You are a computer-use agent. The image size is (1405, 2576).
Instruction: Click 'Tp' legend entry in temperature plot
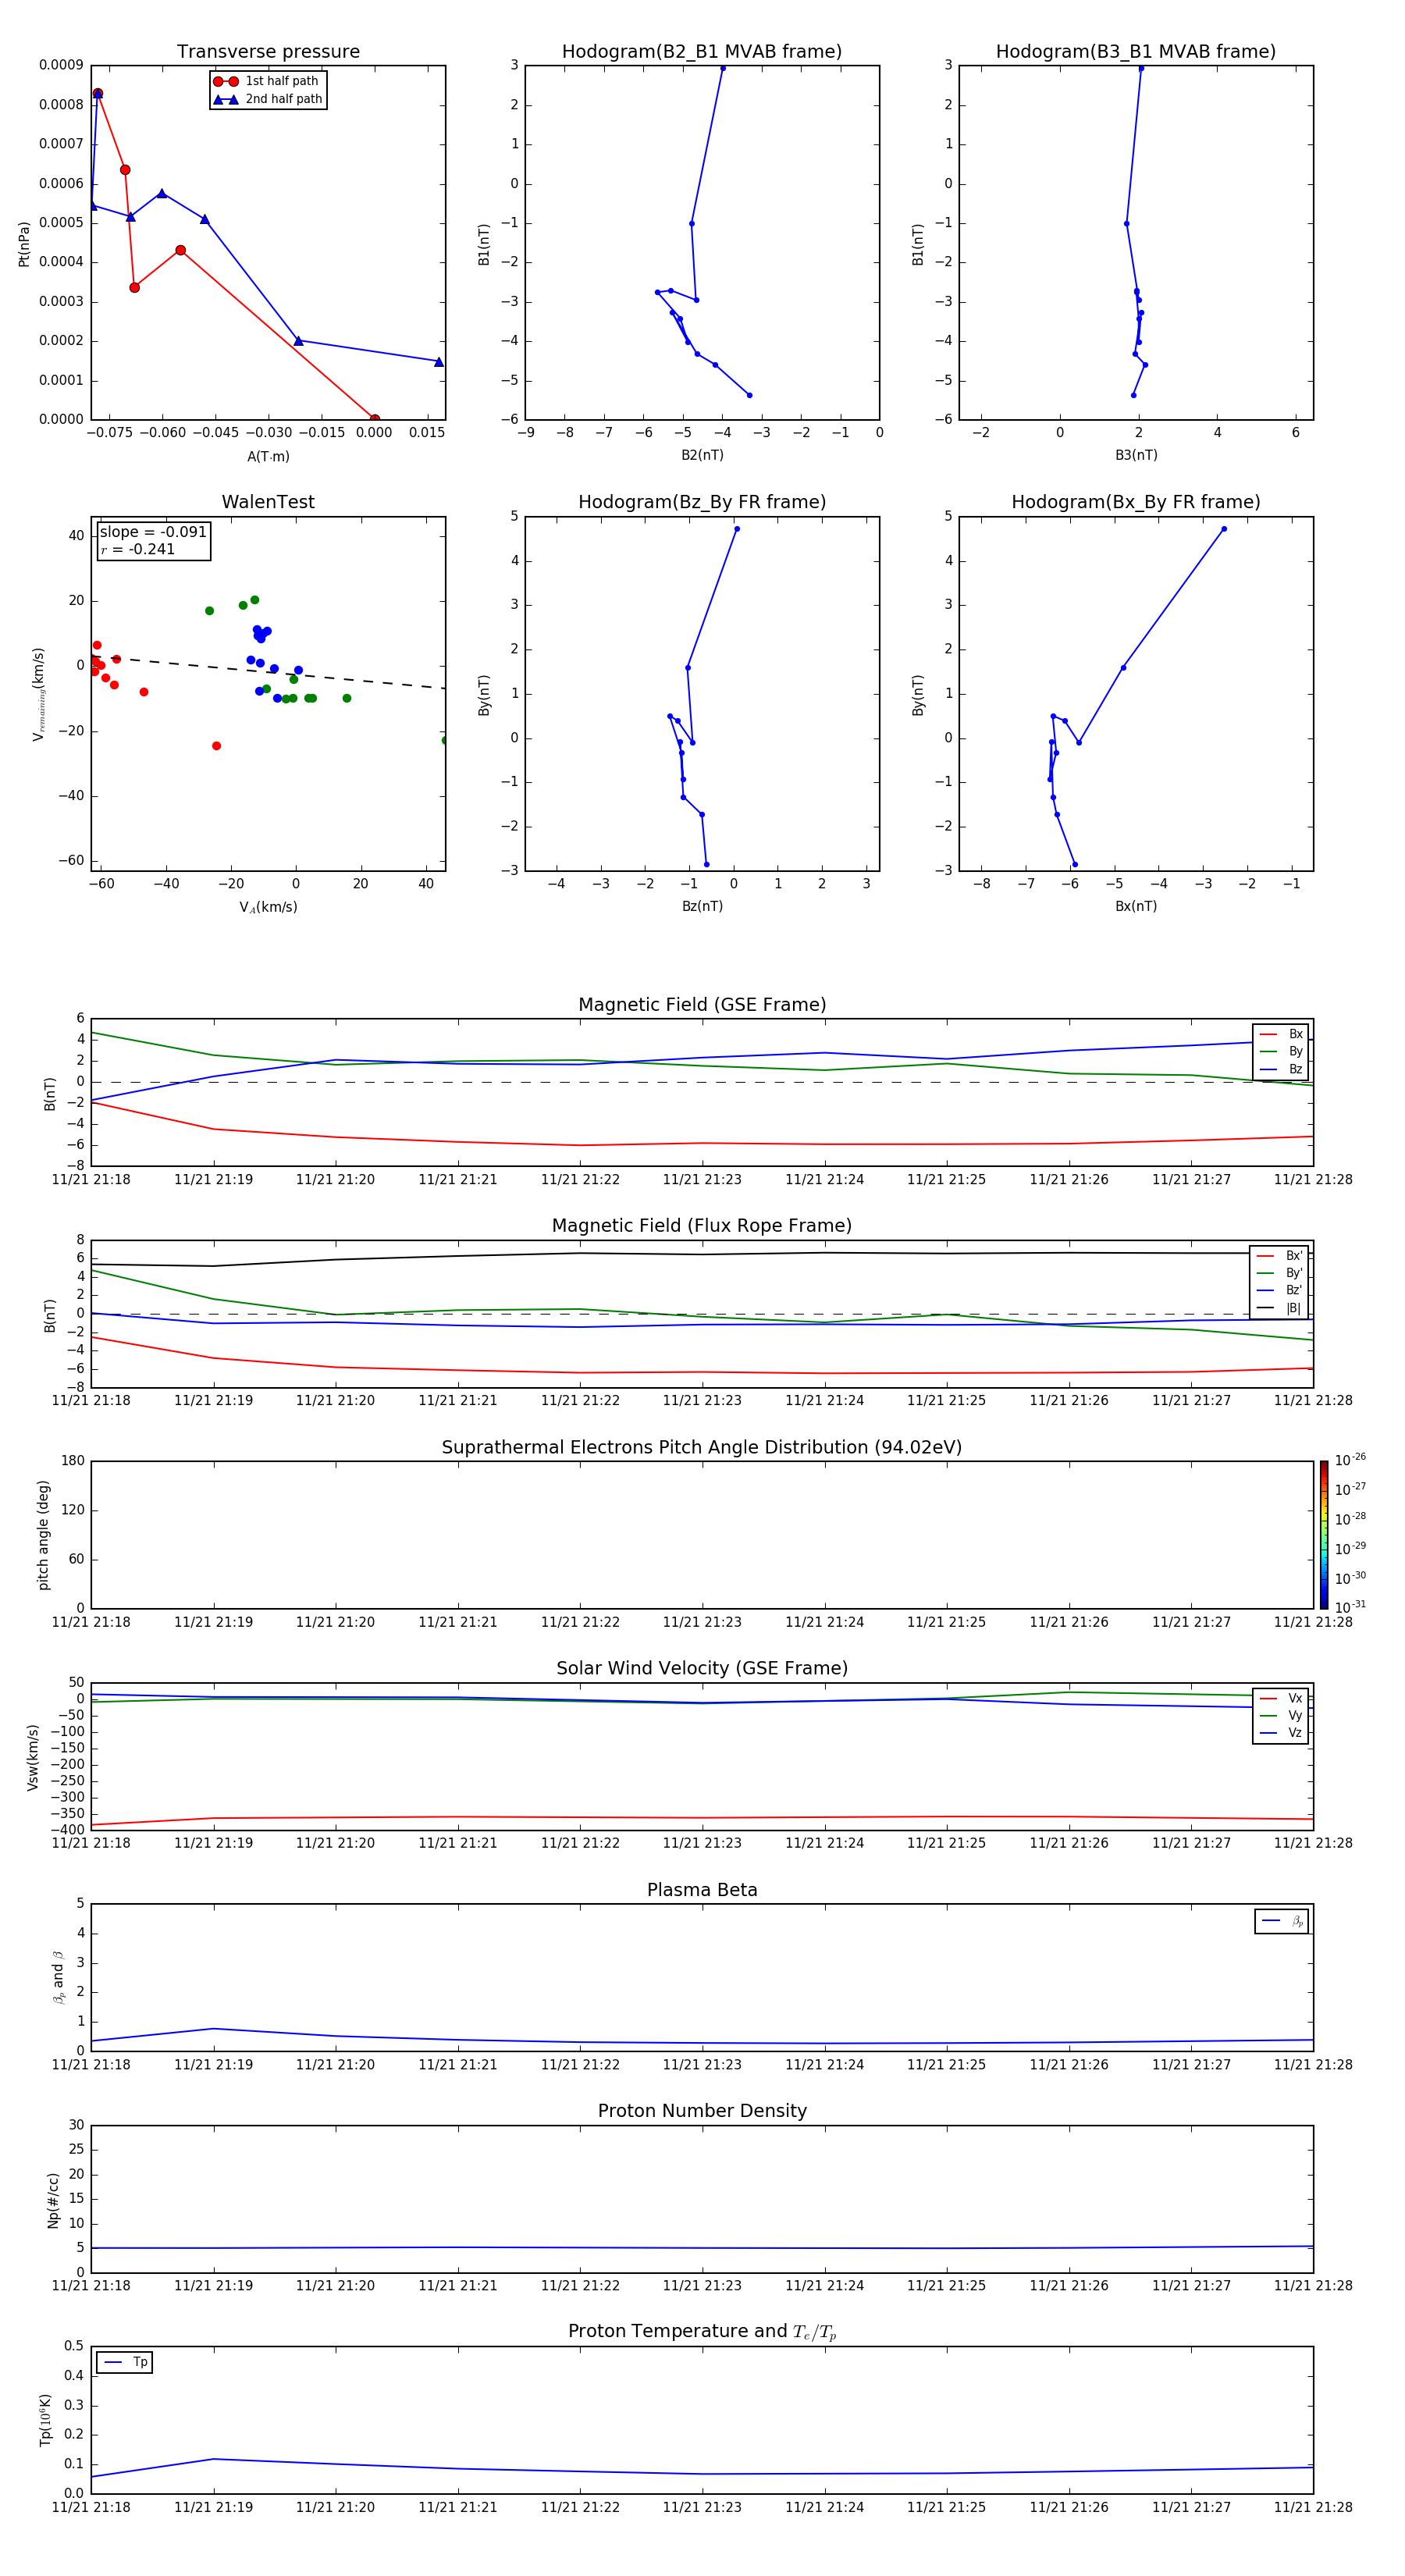pyautogui.click(x=125, y=2362)
